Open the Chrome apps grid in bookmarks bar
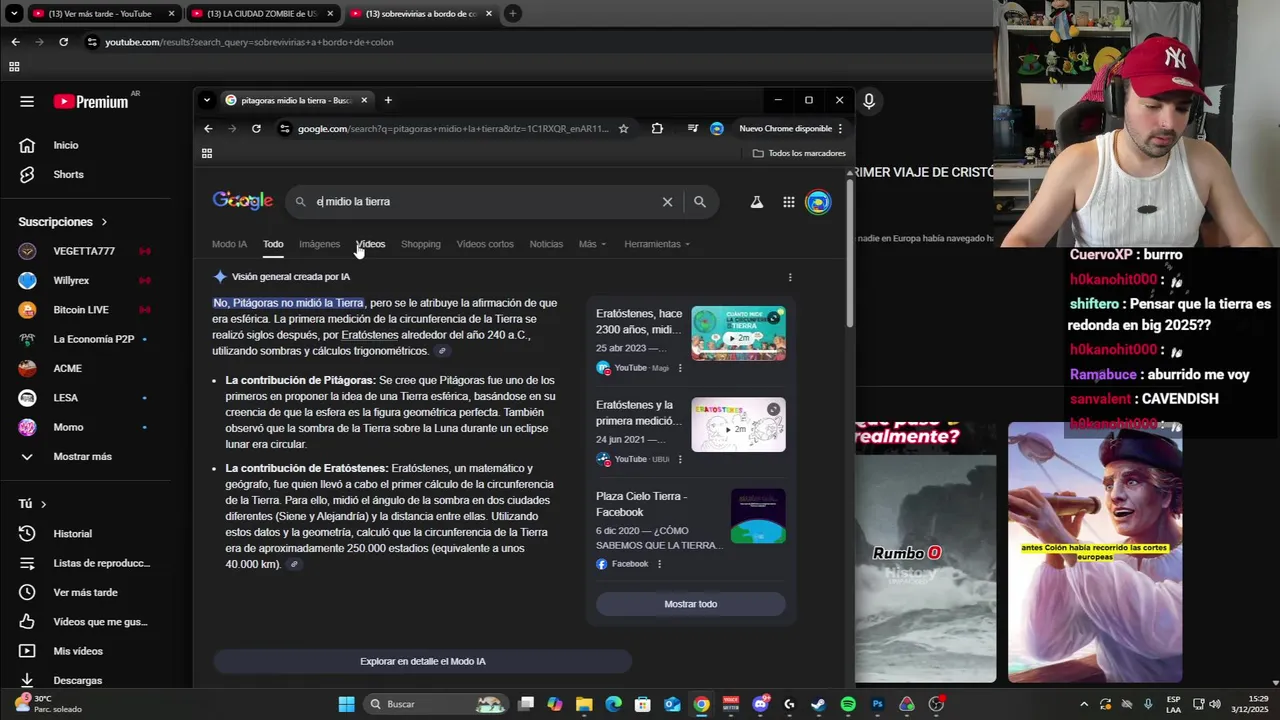Viewport: 1280px width, 720px height. [207, 153]
